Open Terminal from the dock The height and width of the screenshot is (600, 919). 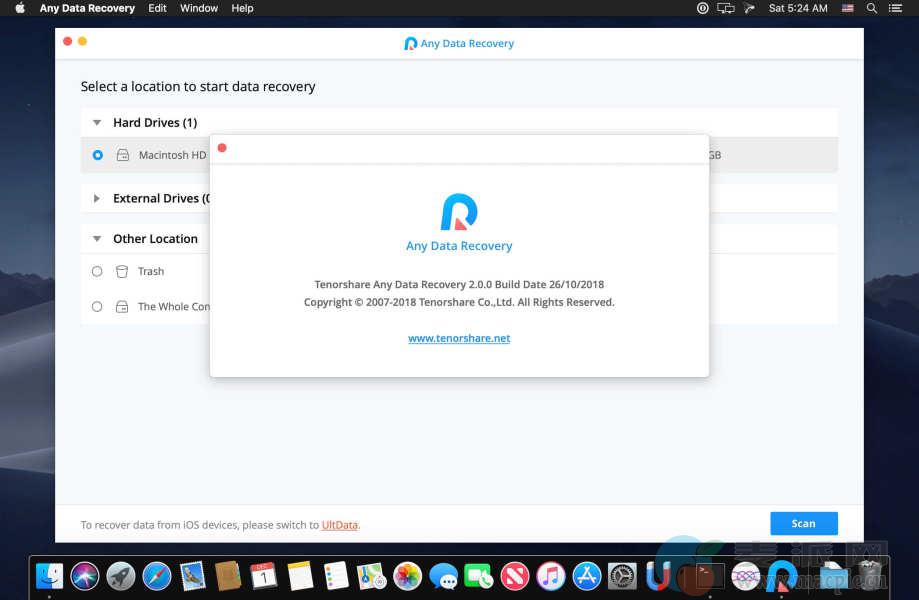pos(710,576)
